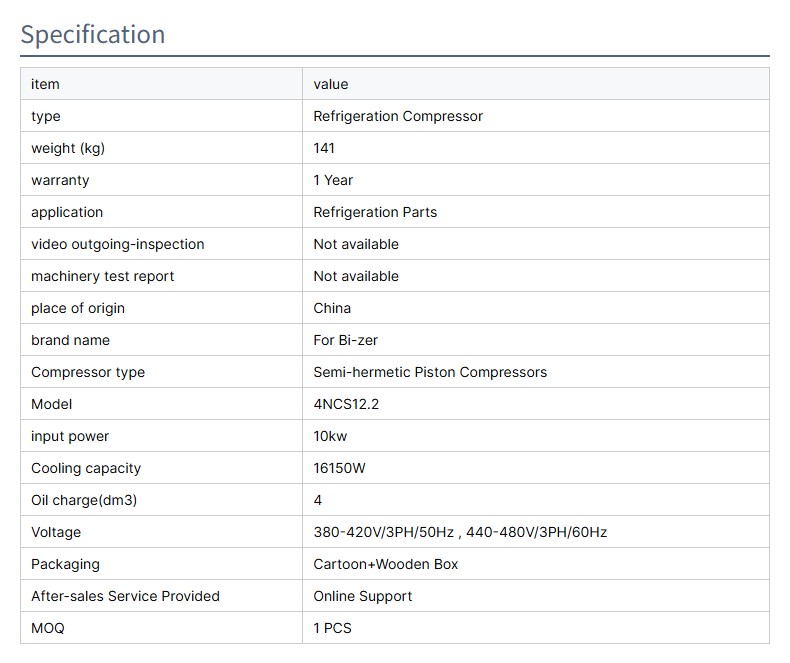This screenshot has height=663, width=790.
Task: Click the Specification heading
Action: 93,34
